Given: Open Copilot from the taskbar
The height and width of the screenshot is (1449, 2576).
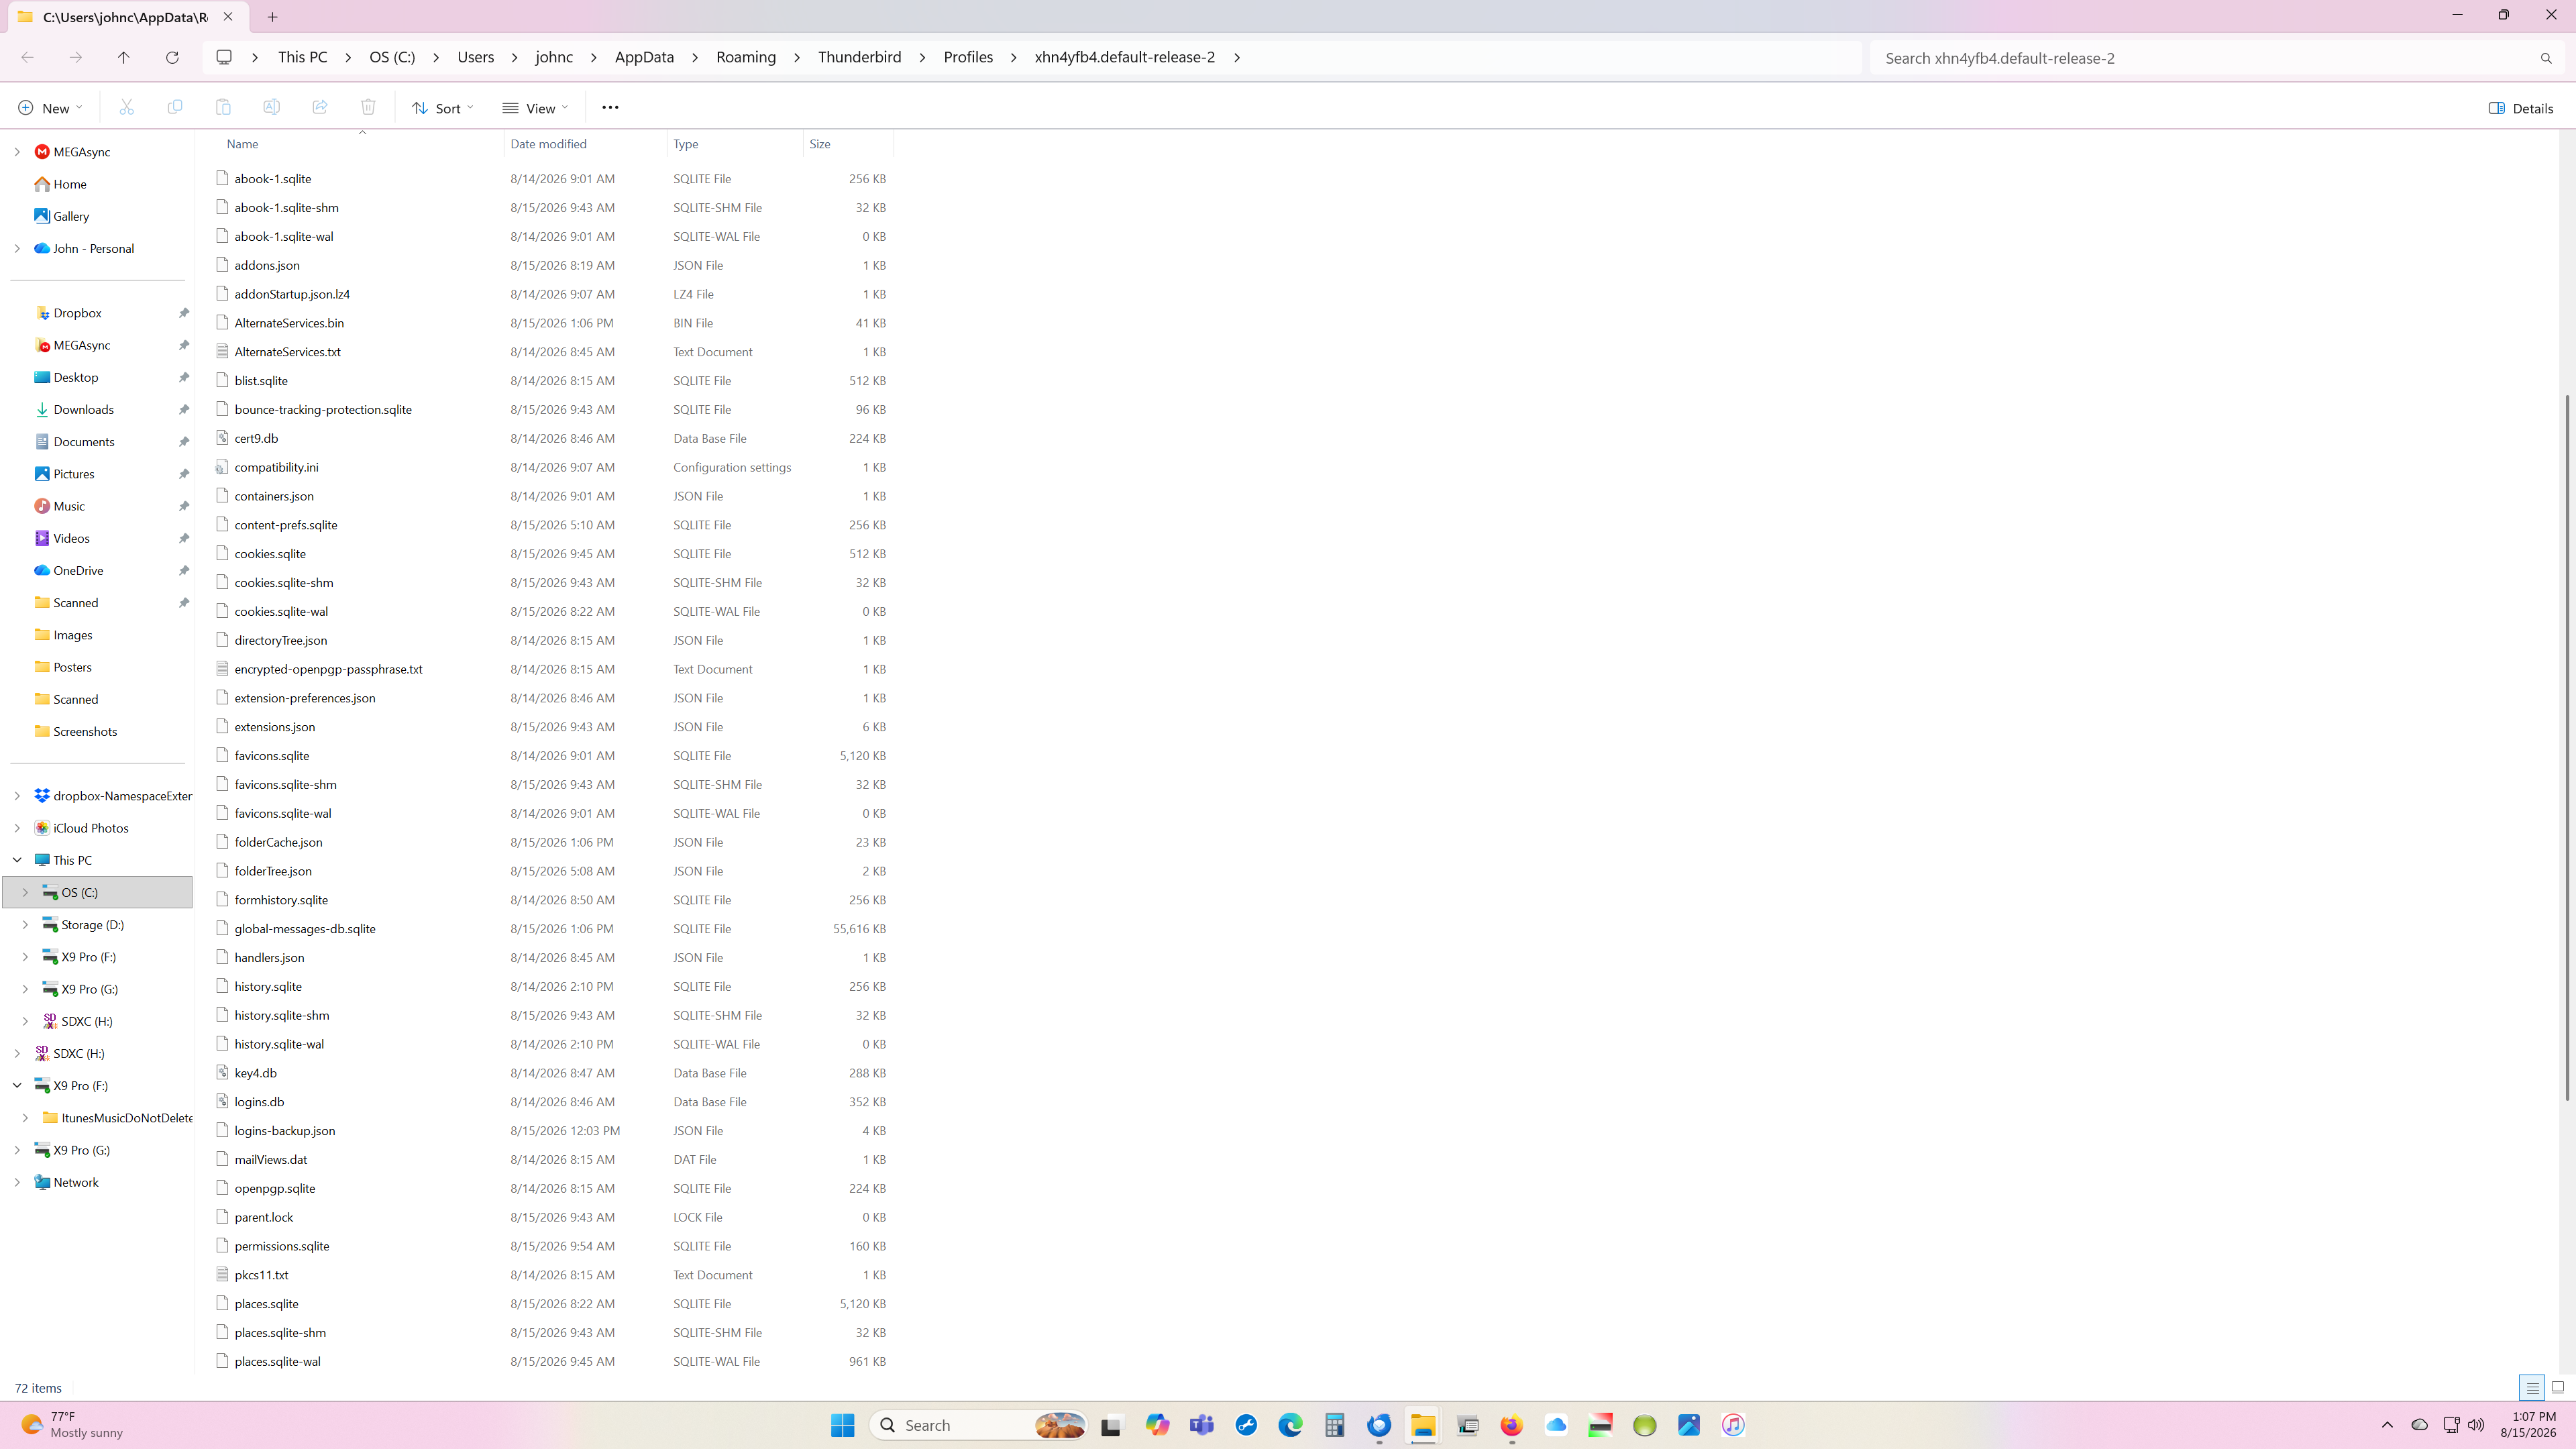Looking at the screenshot, I should click(1157, 1425).
